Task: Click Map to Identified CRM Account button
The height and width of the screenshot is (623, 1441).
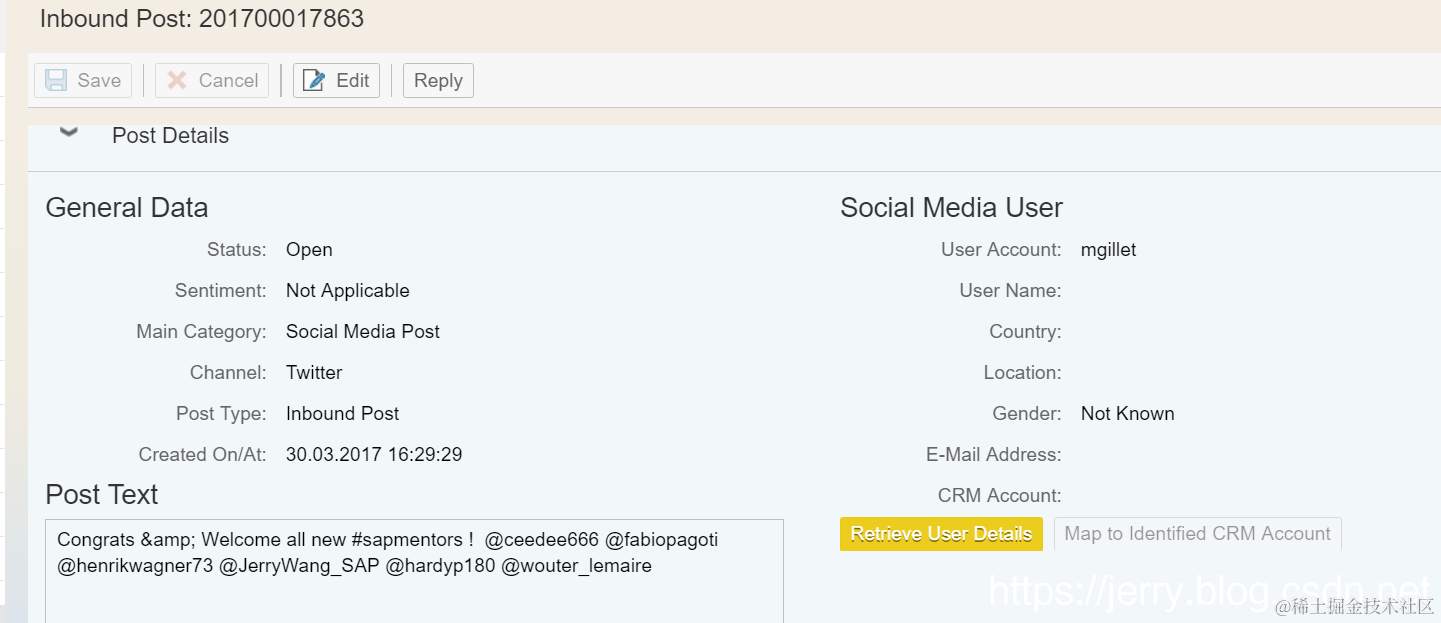Action: (x=1197, y=534)
